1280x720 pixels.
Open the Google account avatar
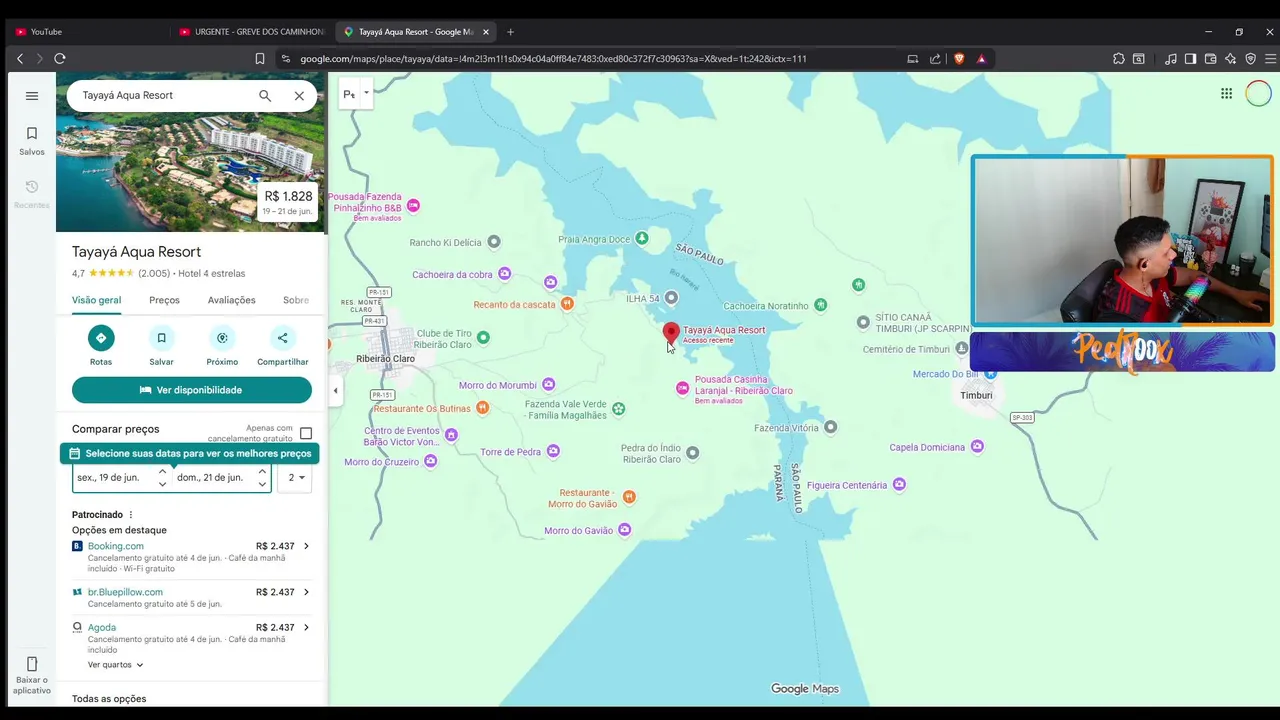1258,94
